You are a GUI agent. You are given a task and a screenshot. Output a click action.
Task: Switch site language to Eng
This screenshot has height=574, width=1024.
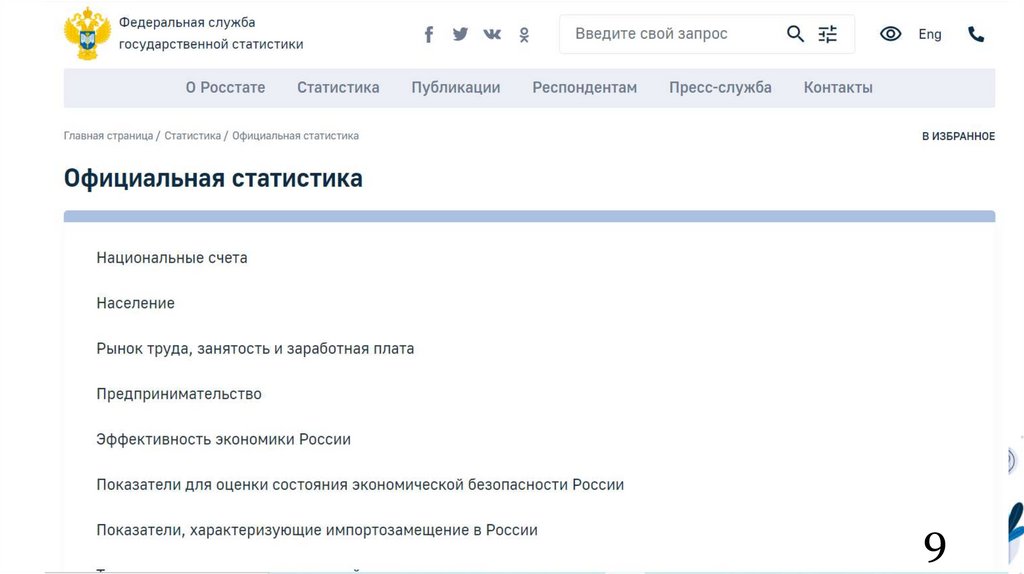pyautogui.click(x=929, y=34)
